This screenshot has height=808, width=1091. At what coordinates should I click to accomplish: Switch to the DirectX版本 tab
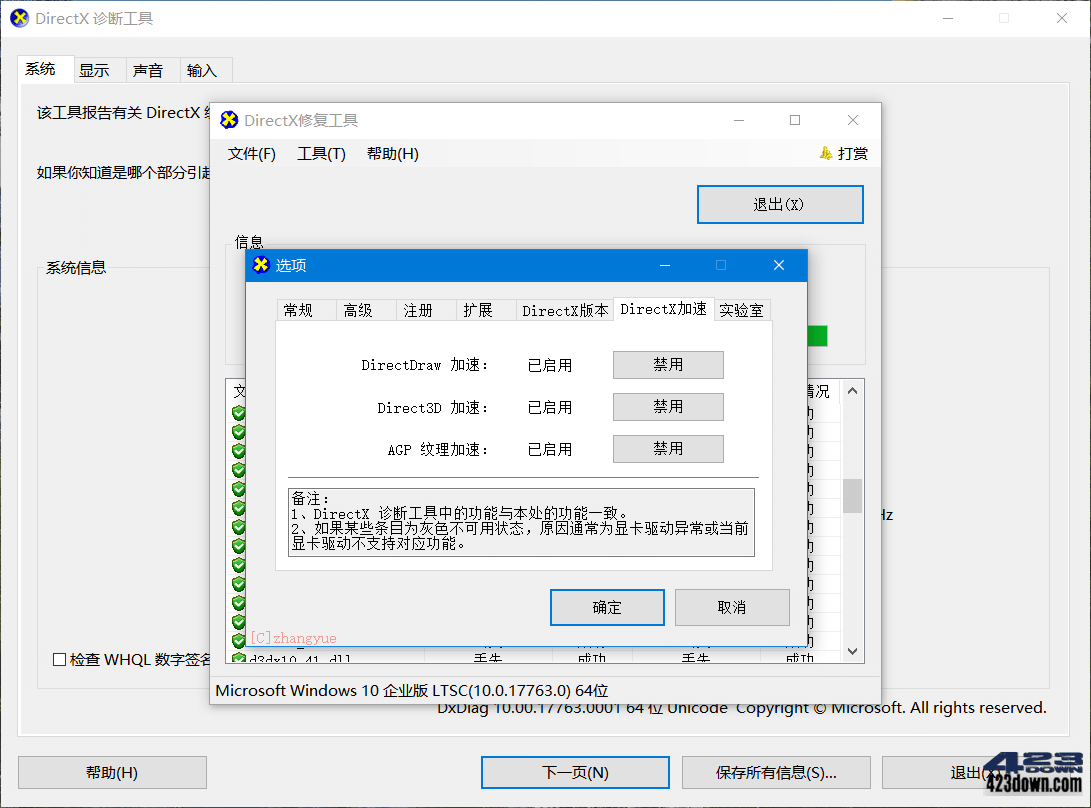pyautogui.click(x=564, y=309)
